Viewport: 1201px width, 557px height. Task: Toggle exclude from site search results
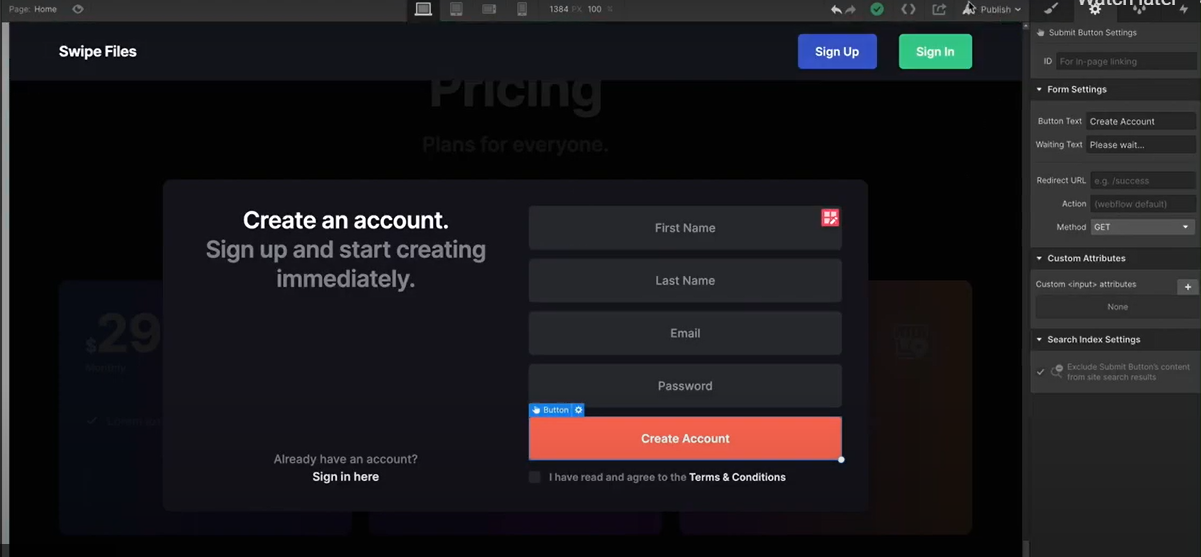click(x=1040, y=372)
